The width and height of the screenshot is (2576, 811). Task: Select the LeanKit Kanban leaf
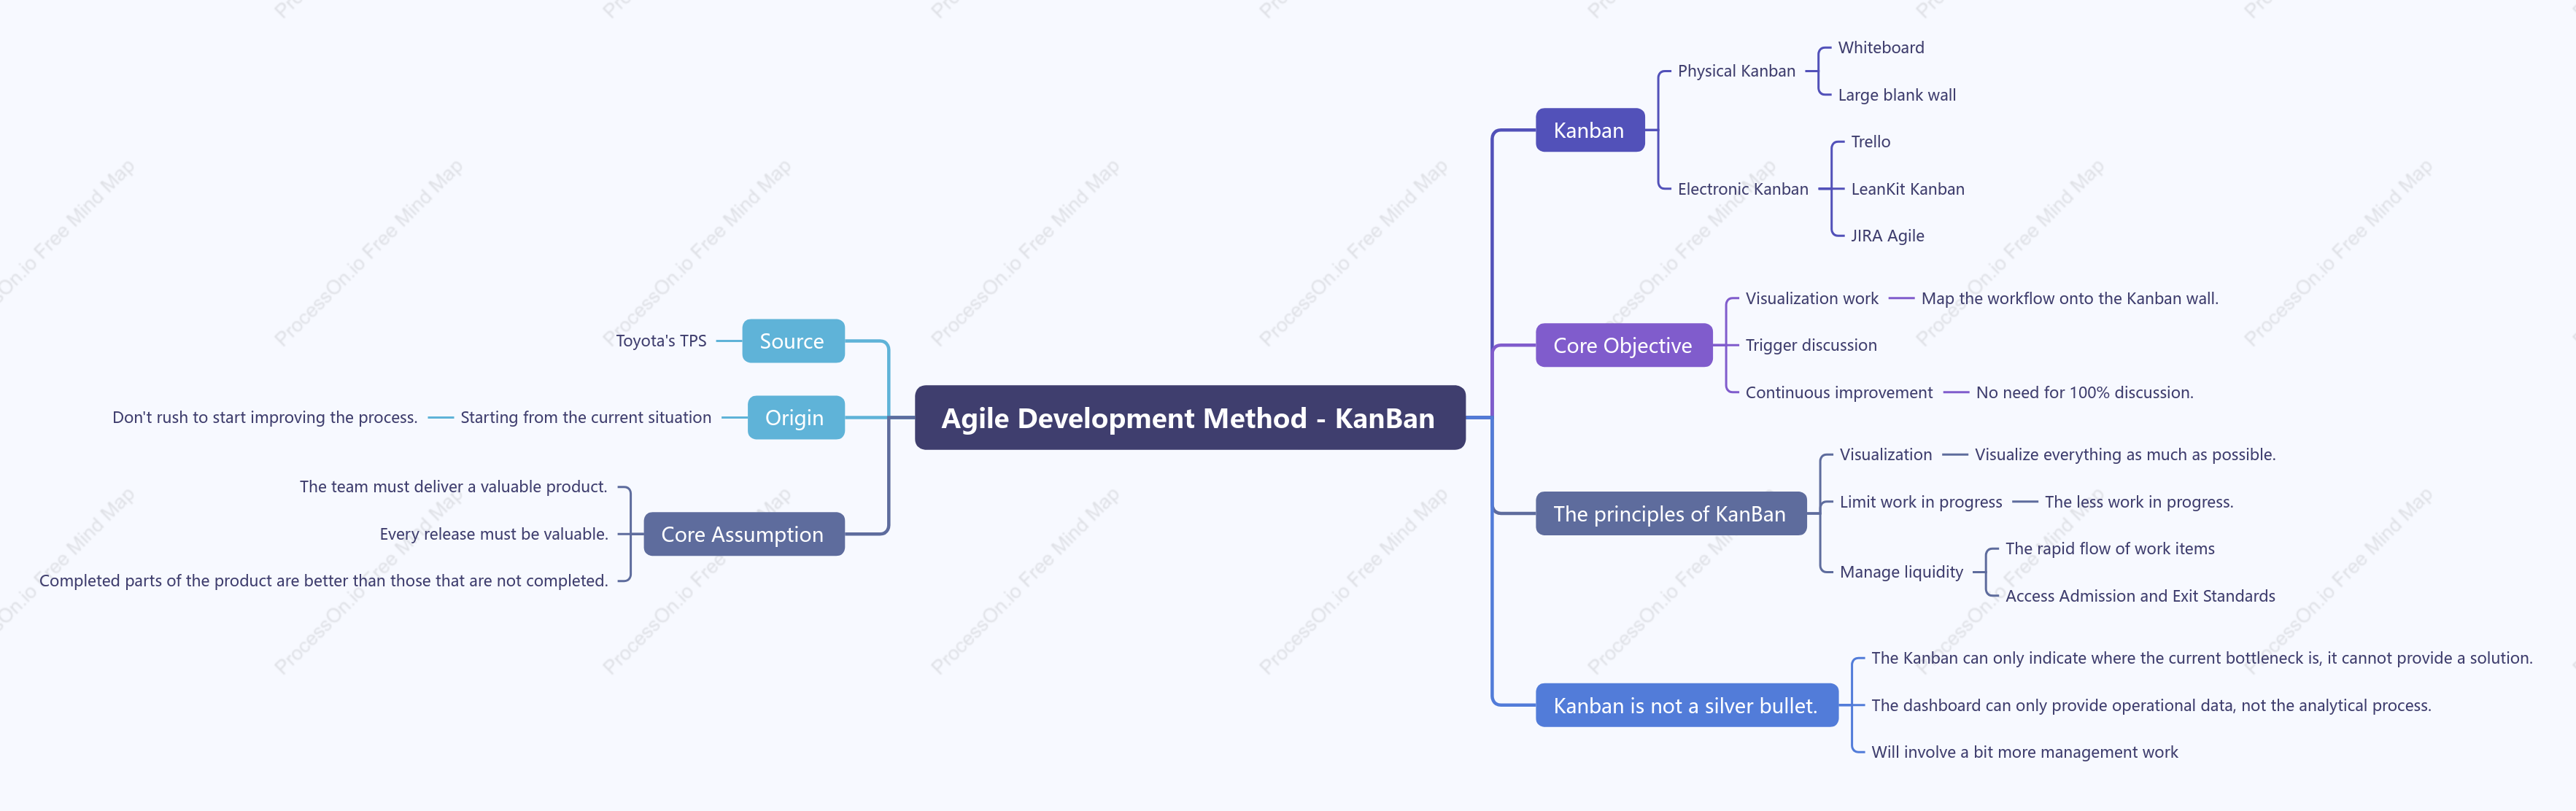point(1907,189)
